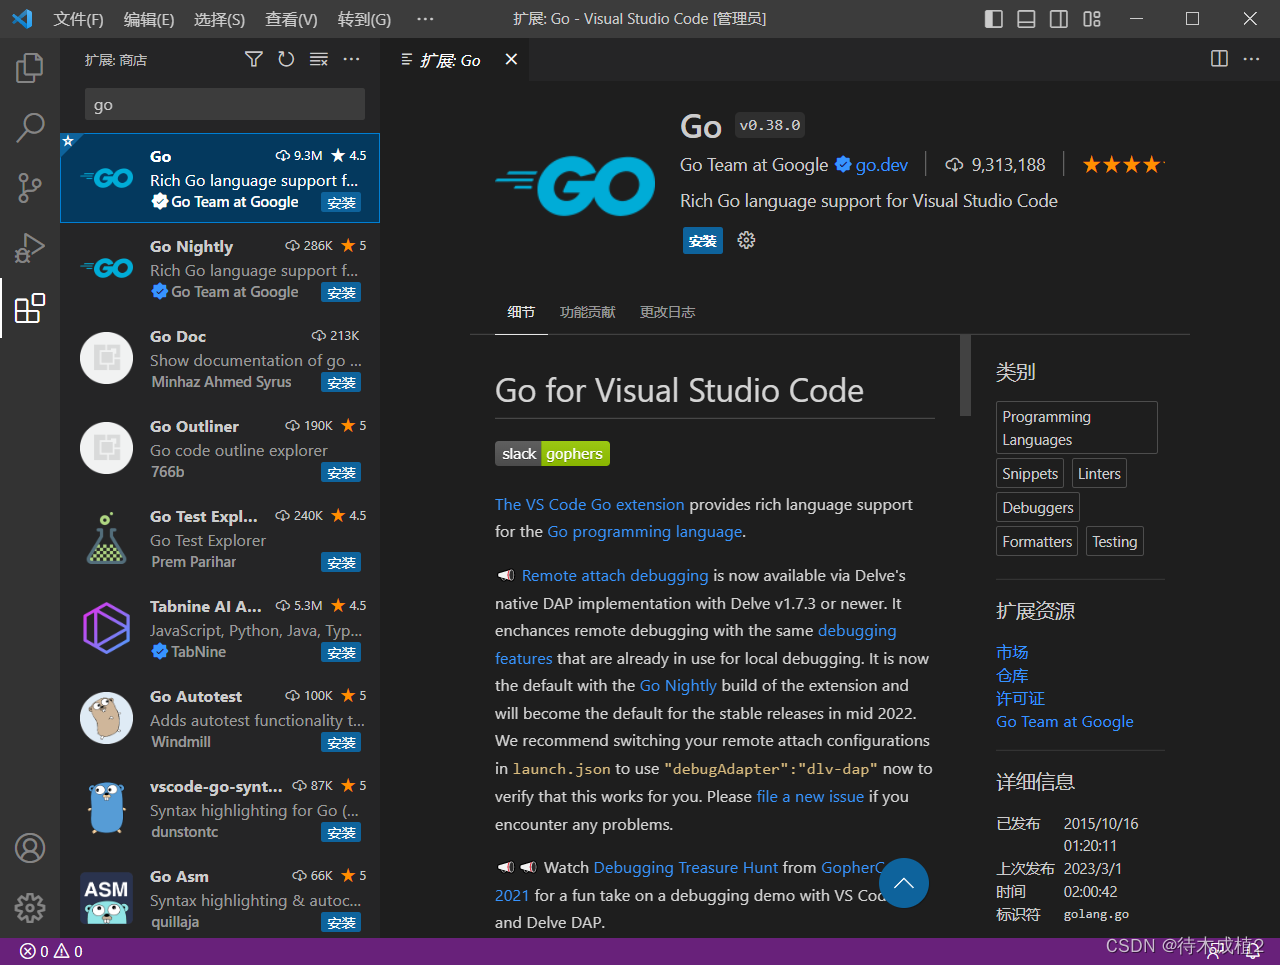The width and height of the screenshot is (1280, 965).
Task: Open the Extensions view icon
Action: click(30, 308)
